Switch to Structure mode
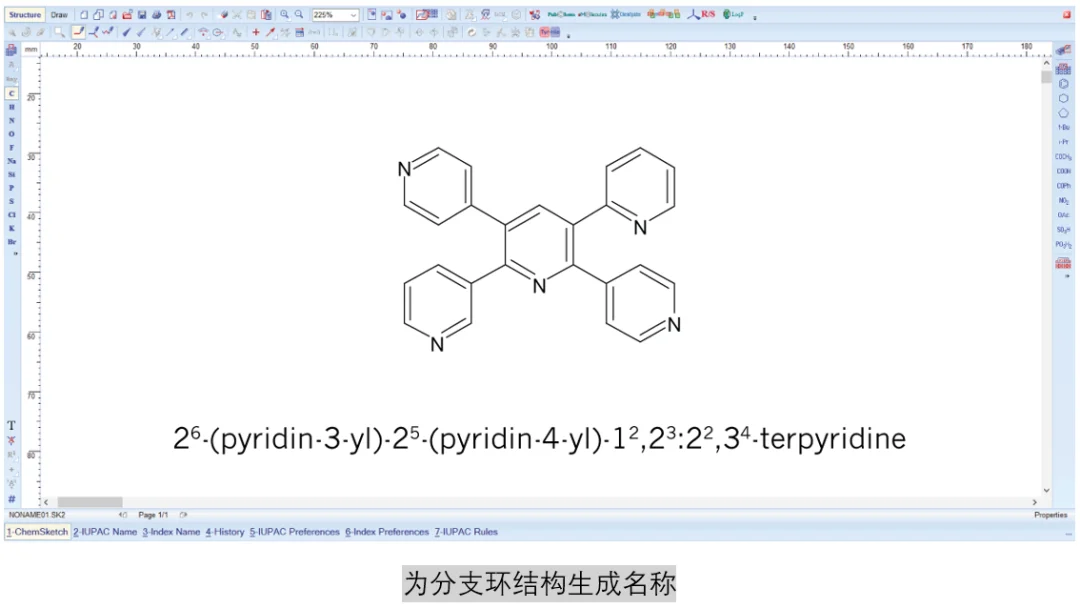Image resolution: width=1080 pixels, height=608 pixels. coord(25,14)
